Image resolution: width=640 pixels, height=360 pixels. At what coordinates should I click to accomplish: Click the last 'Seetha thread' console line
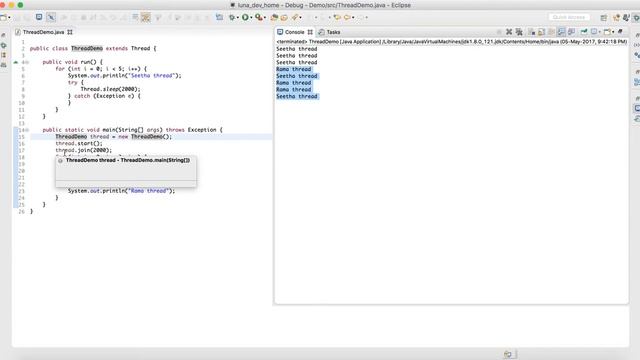pyautogui.click(x=296, y=96)
